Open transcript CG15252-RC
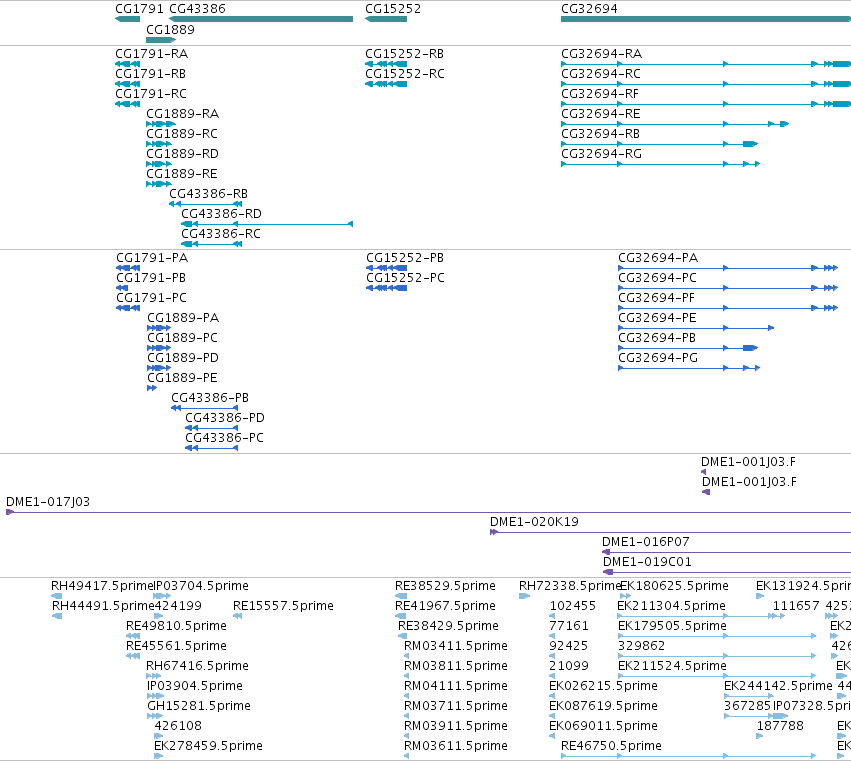851x761 pixels. (405, 74)
